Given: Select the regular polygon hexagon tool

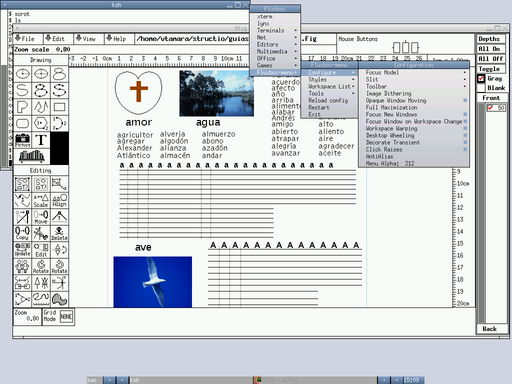Looking at the screenshot, I should tap(41, 123).
